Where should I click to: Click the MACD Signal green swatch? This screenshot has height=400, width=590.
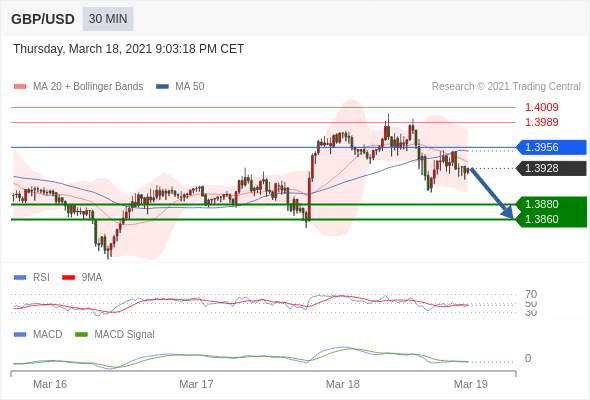81,335
